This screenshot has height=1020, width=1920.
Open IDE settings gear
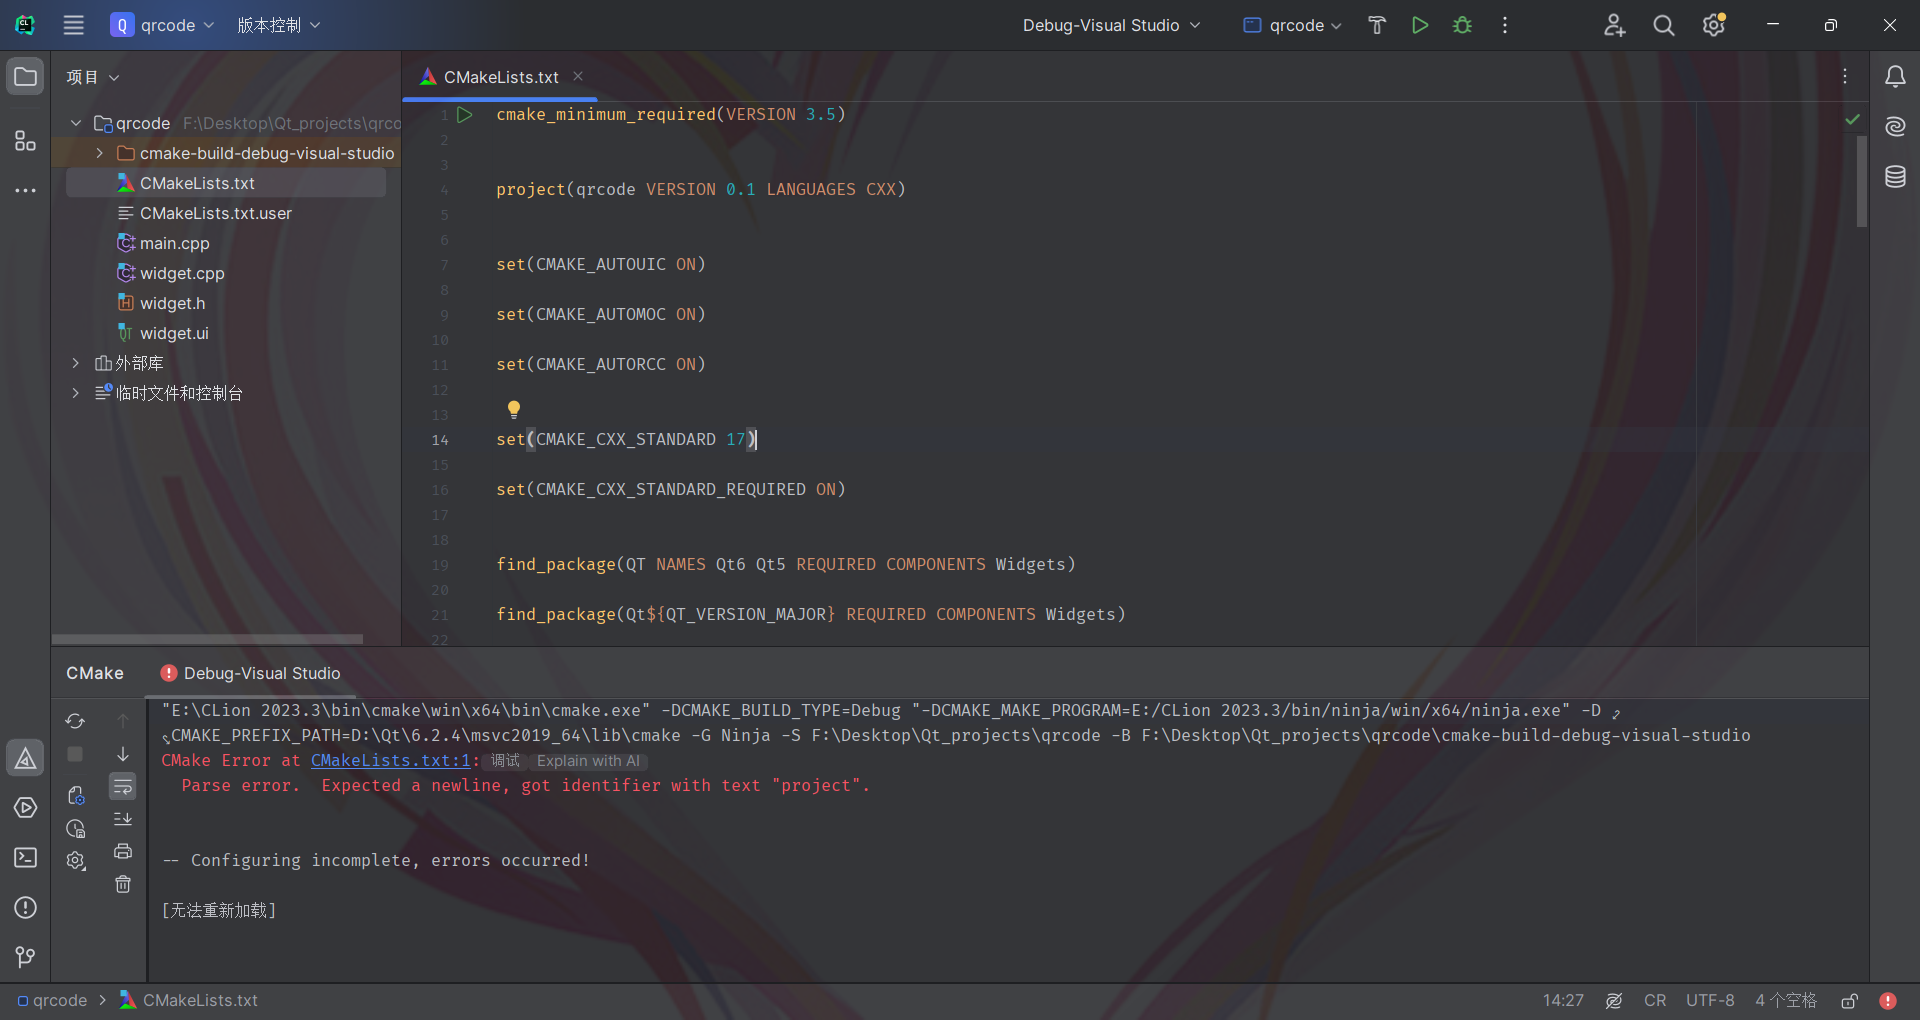[1714, 25]
